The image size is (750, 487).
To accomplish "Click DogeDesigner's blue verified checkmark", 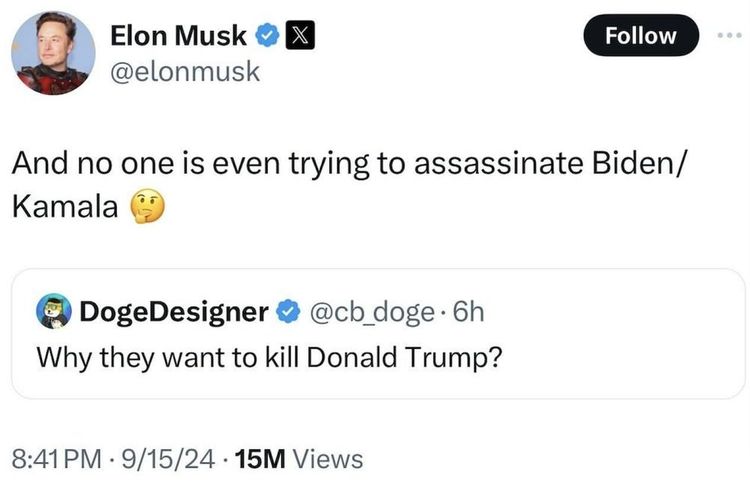I will click(x=287, y=312).
